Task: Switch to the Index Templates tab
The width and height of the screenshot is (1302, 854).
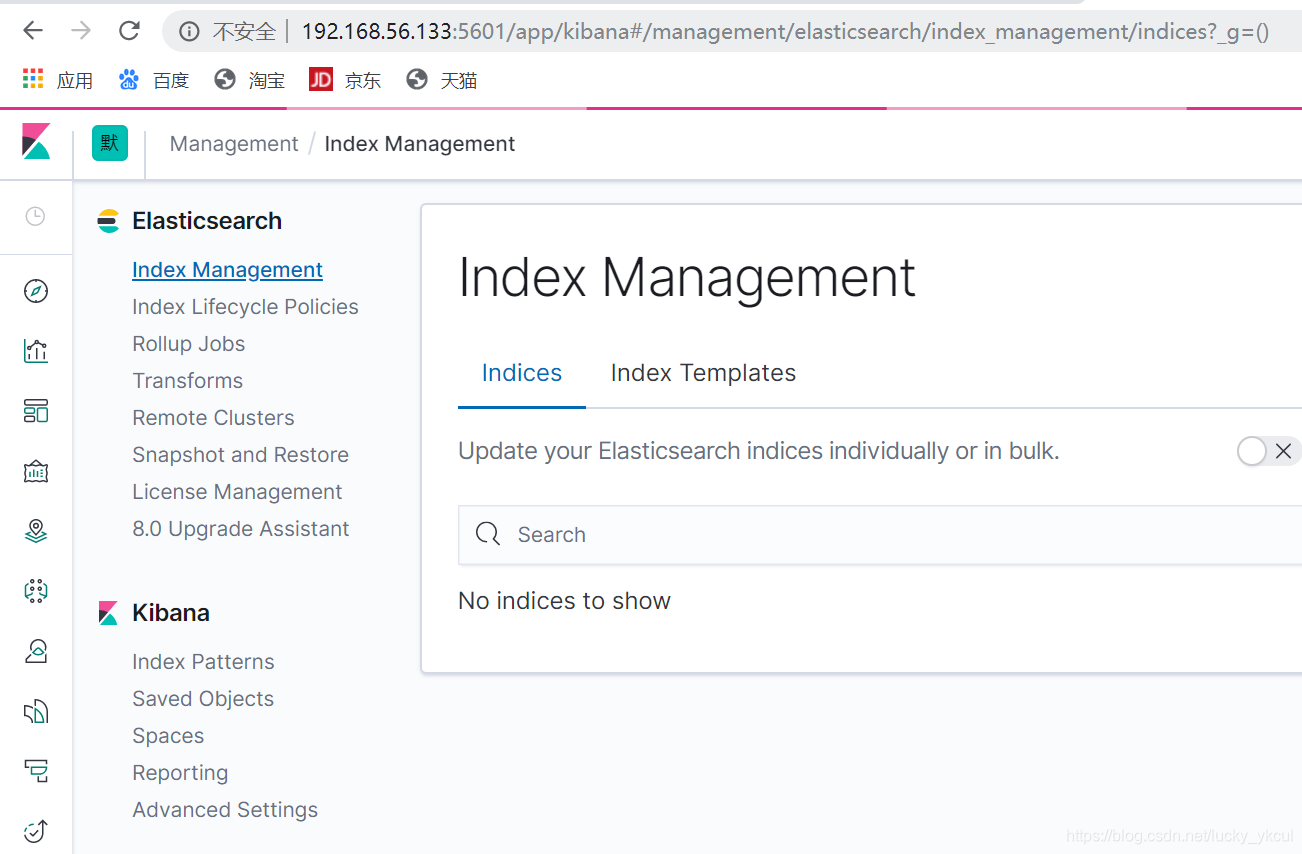Action: pyautogui.click(x=703, y=373)
